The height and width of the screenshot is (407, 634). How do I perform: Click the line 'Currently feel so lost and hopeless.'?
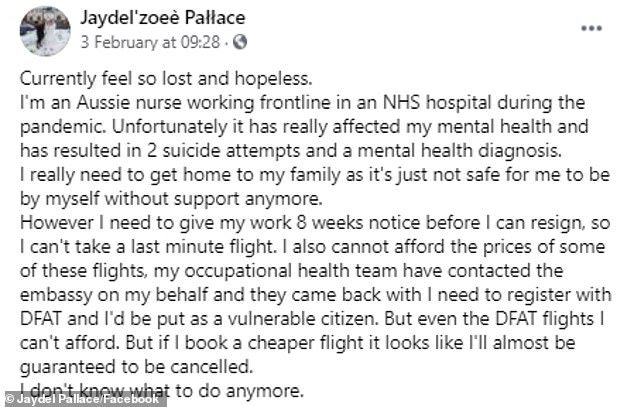166,78
